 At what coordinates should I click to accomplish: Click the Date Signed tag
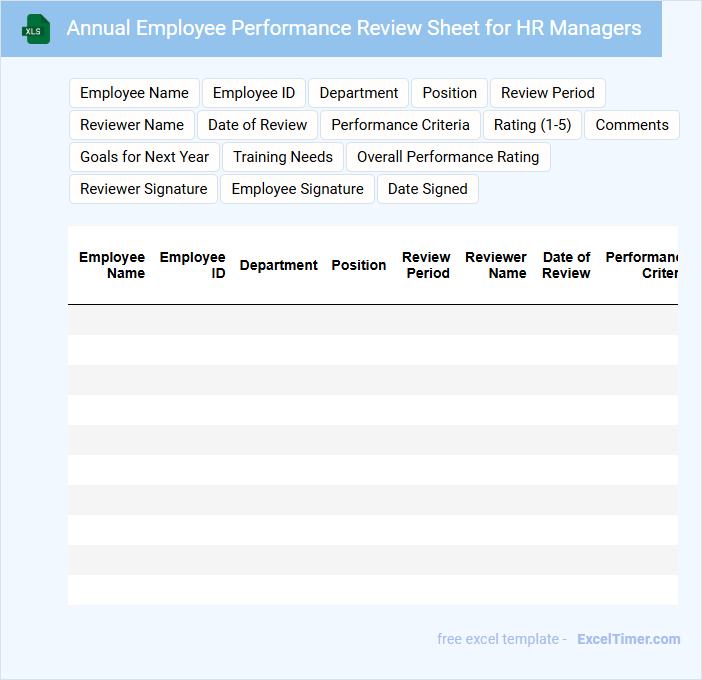427,189
